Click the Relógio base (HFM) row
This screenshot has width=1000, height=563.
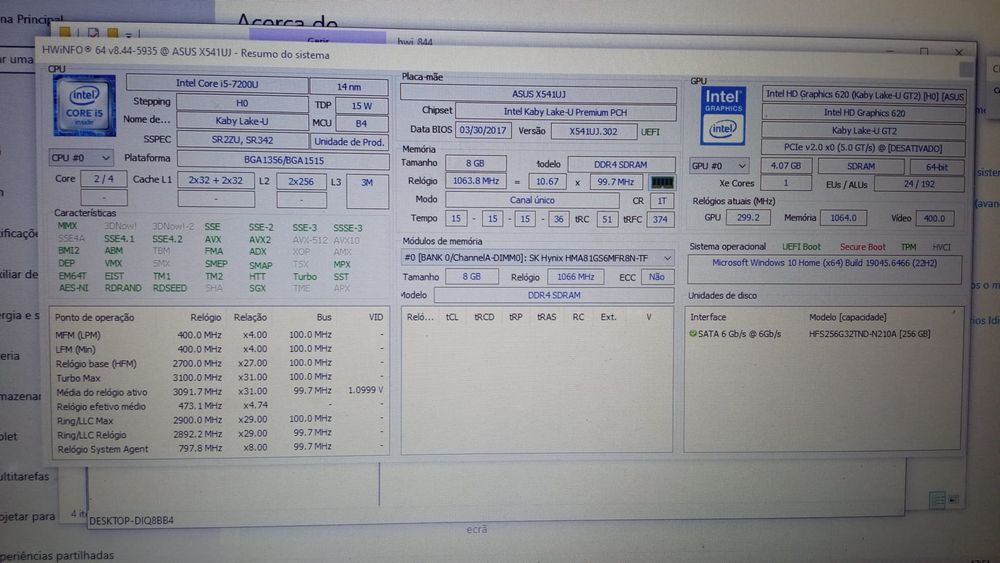219,363
